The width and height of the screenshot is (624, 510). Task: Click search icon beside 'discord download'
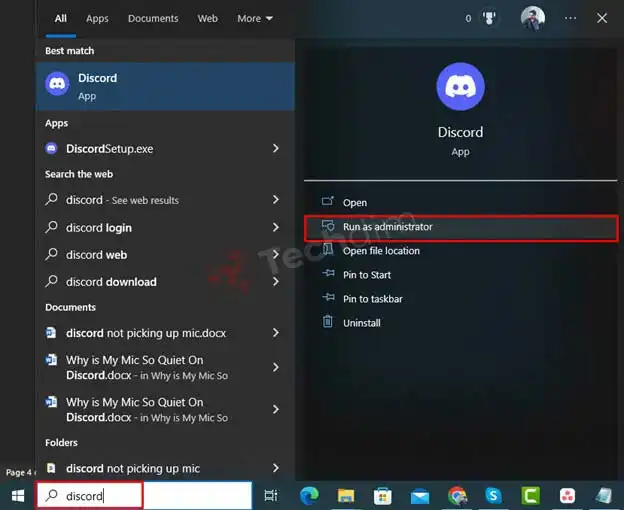(51, 281)
